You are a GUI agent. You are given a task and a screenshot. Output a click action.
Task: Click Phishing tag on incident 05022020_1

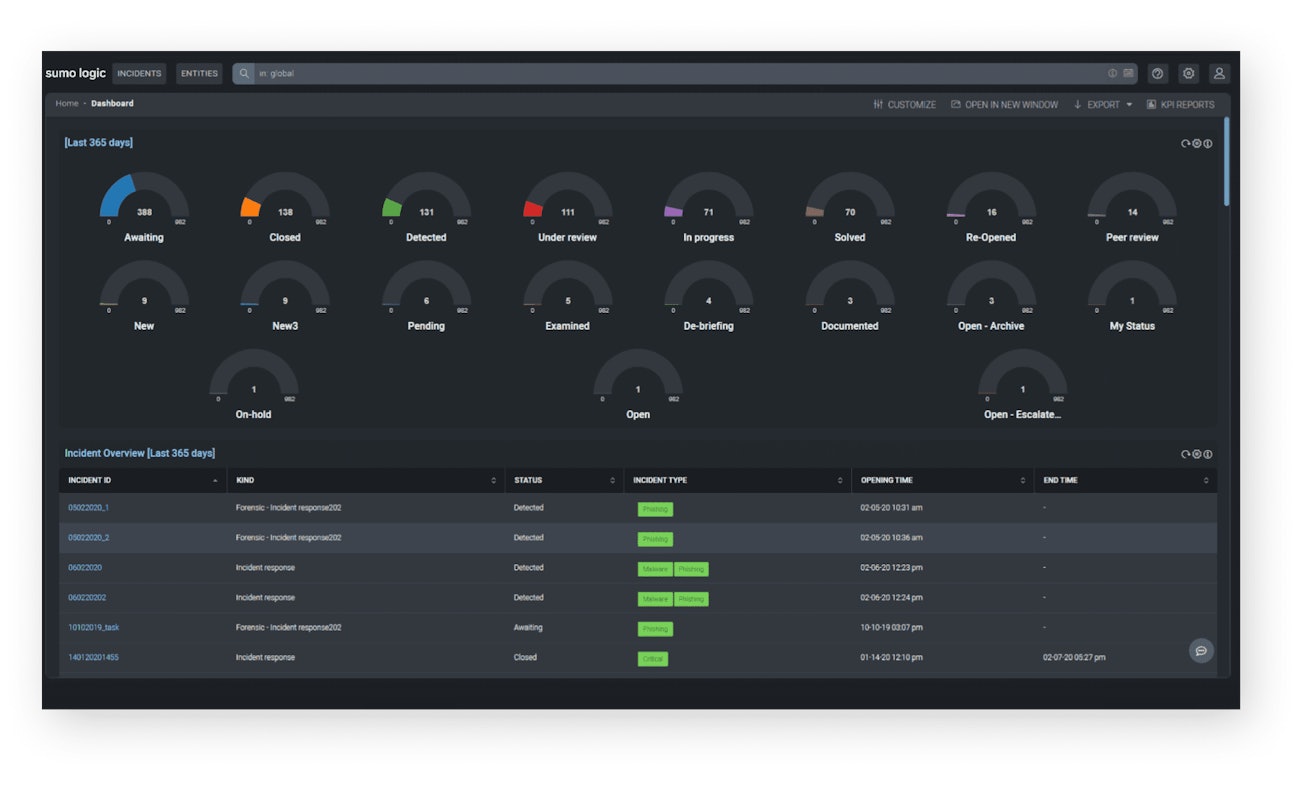[655, 509]
